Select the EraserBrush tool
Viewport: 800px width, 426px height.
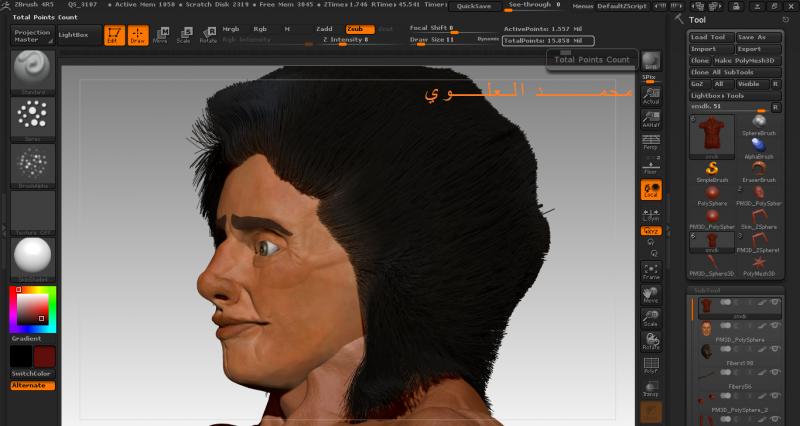click(x=759, y=172)
